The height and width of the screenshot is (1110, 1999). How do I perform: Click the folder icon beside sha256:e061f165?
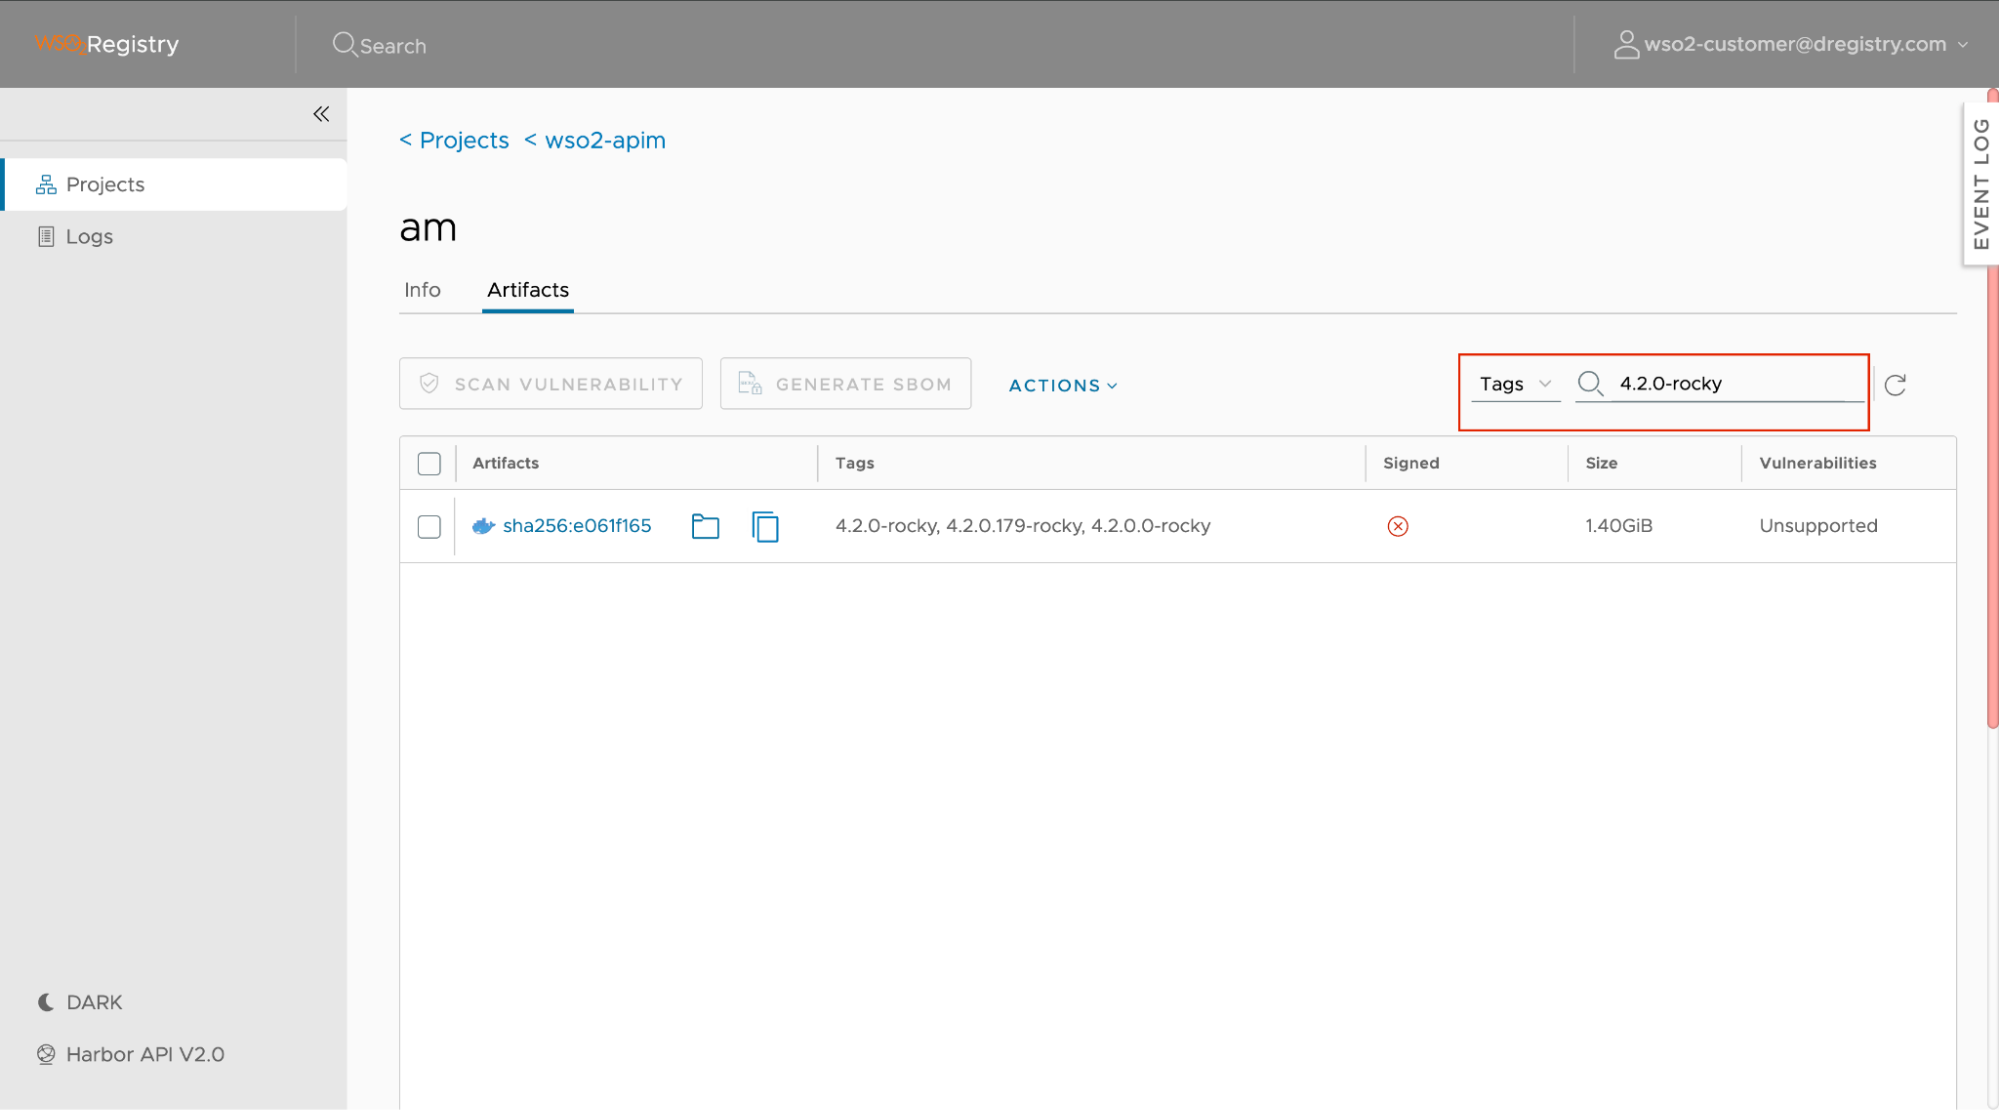[x=705, y=526]
